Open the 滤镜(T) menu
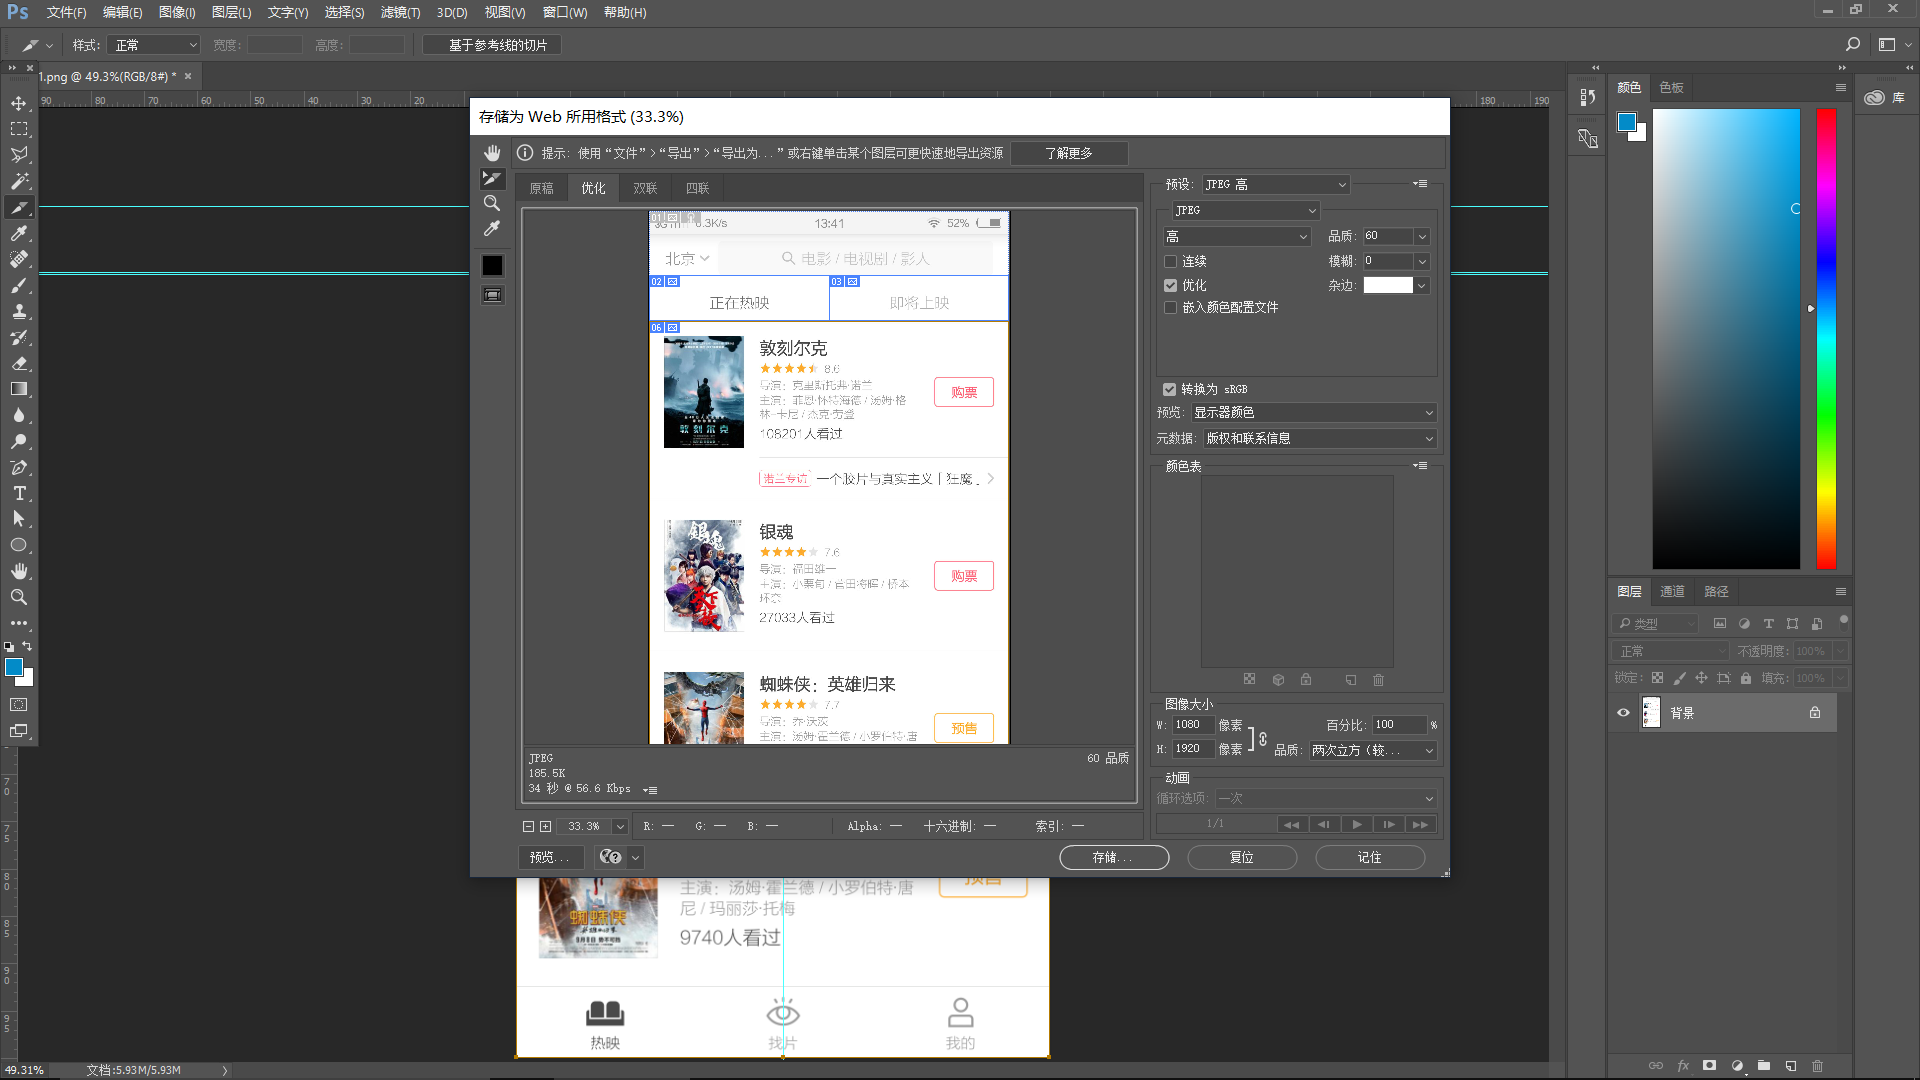The width and height of the screenshot is (1920, 1080). point(400,12)
